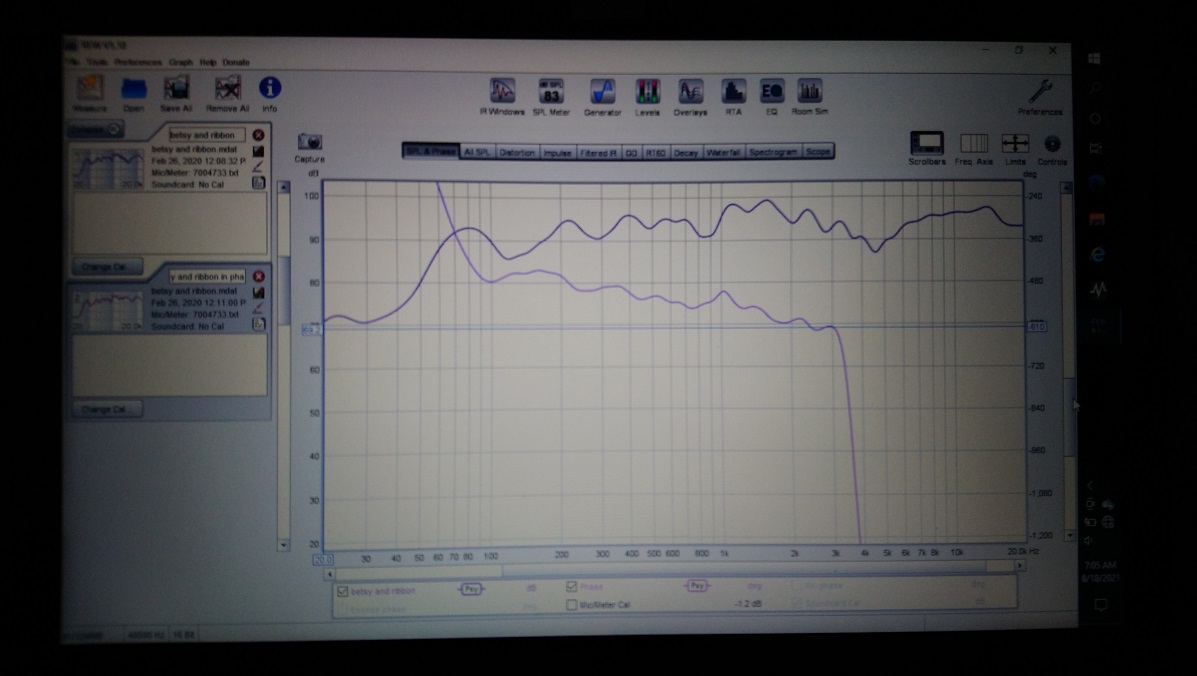Click Change Cal for first measurement
The image size is (1197, 676).
pos(107,267)
